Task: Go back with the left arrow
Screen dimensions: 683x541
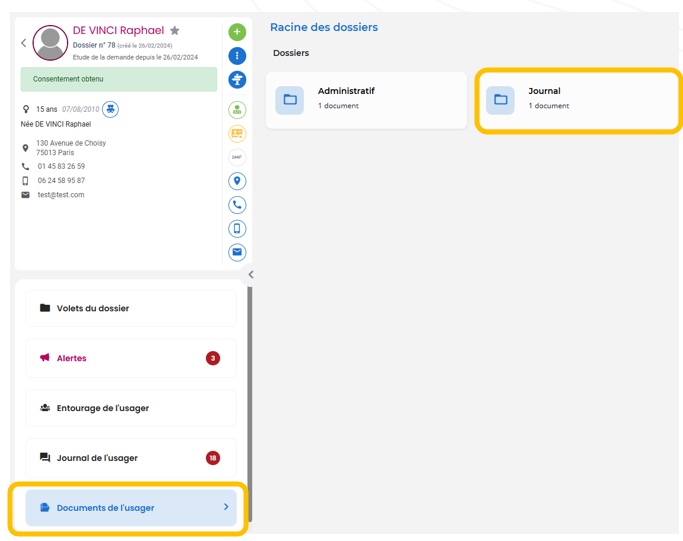Action: 24,43
